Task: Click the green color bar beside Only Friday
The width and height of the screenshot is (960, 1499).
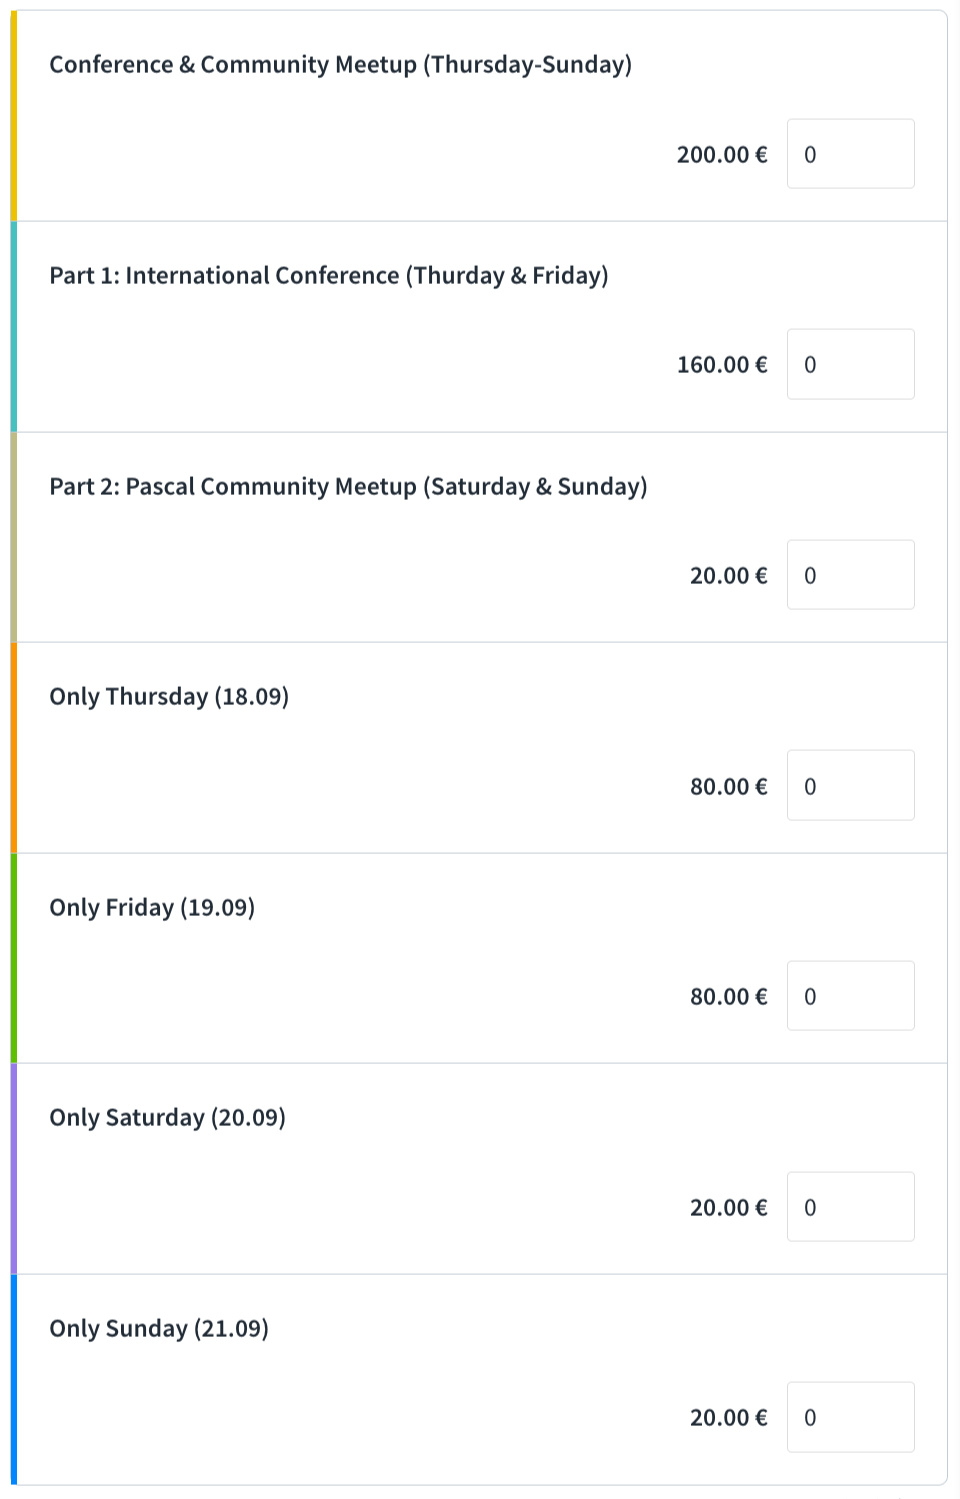Action: tap(14, 958)
